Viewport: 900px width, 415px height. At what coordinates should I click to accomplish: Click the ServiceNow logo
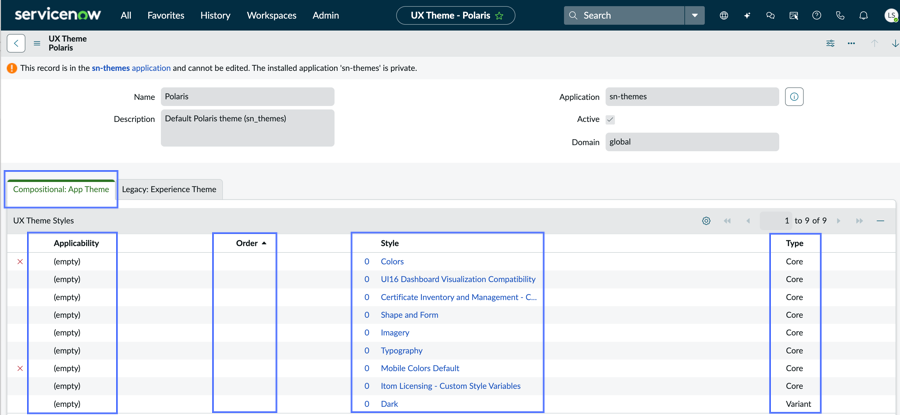coord(58,15)
